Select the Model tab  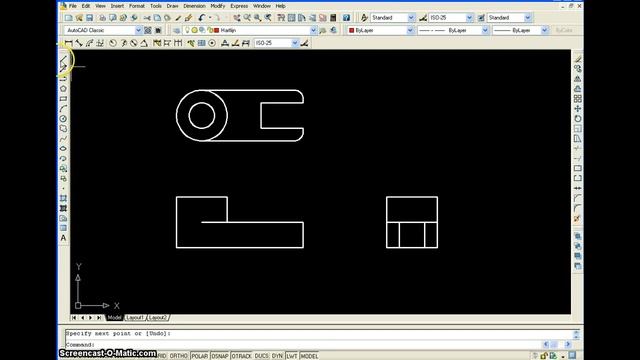114,318
